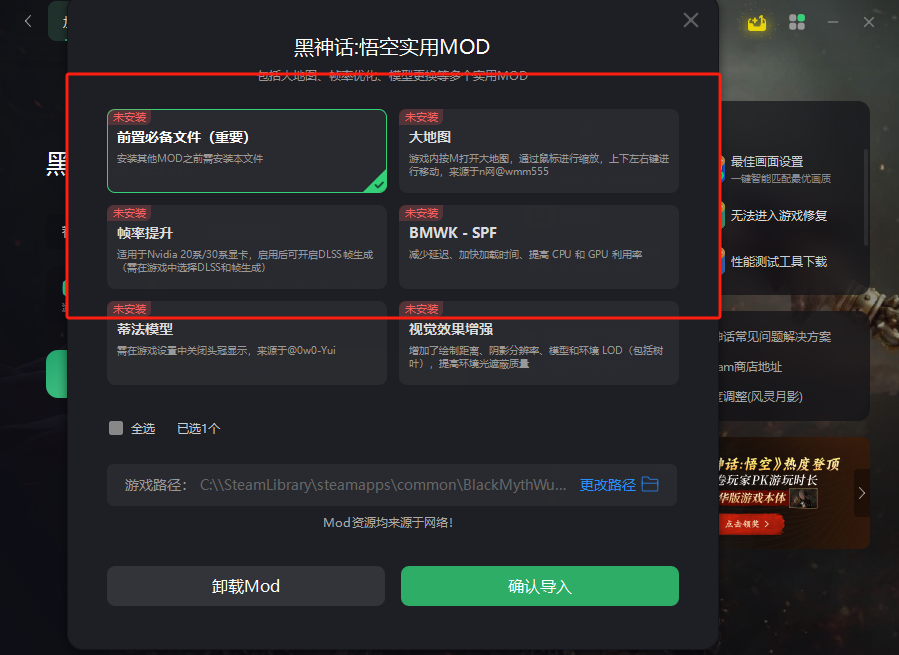
Task: Check the 全选 checkbox
Action: [116, 428]
